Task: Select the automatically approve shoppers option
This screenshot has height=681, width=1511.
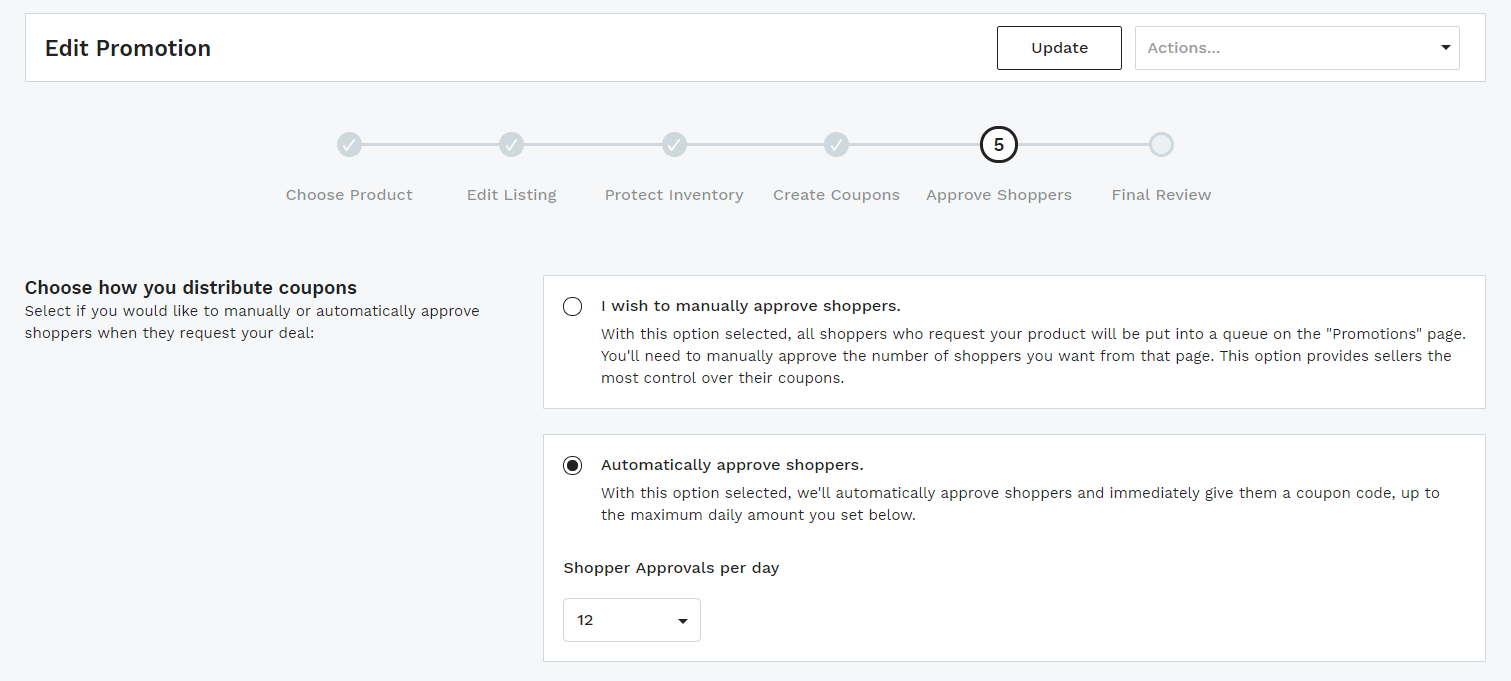Action: coord(572,464)
